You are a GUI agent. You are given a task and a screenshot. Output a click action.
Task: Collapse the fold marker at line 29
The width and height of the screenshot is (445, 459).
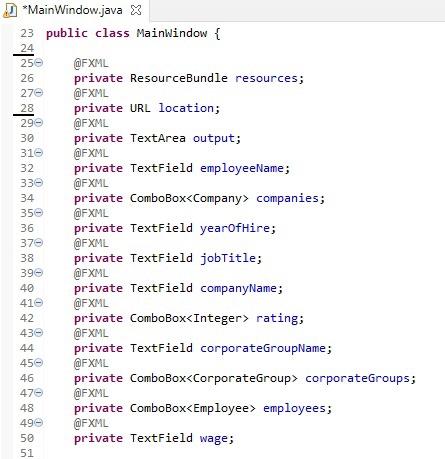[39, 123]
